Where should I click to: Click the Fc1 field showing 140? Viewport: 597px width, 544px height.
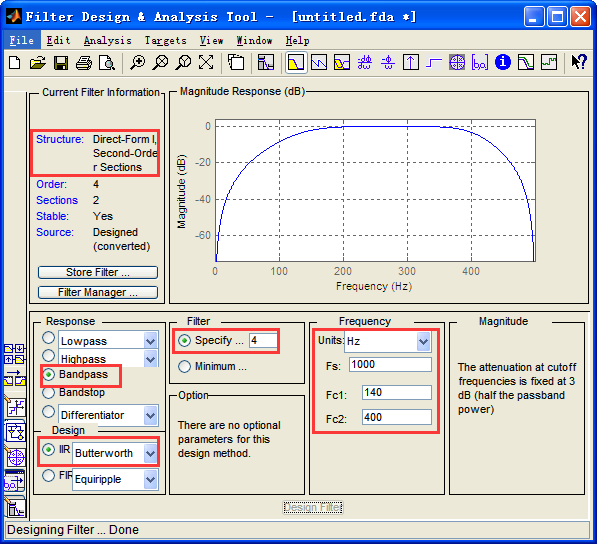[397, 392]
